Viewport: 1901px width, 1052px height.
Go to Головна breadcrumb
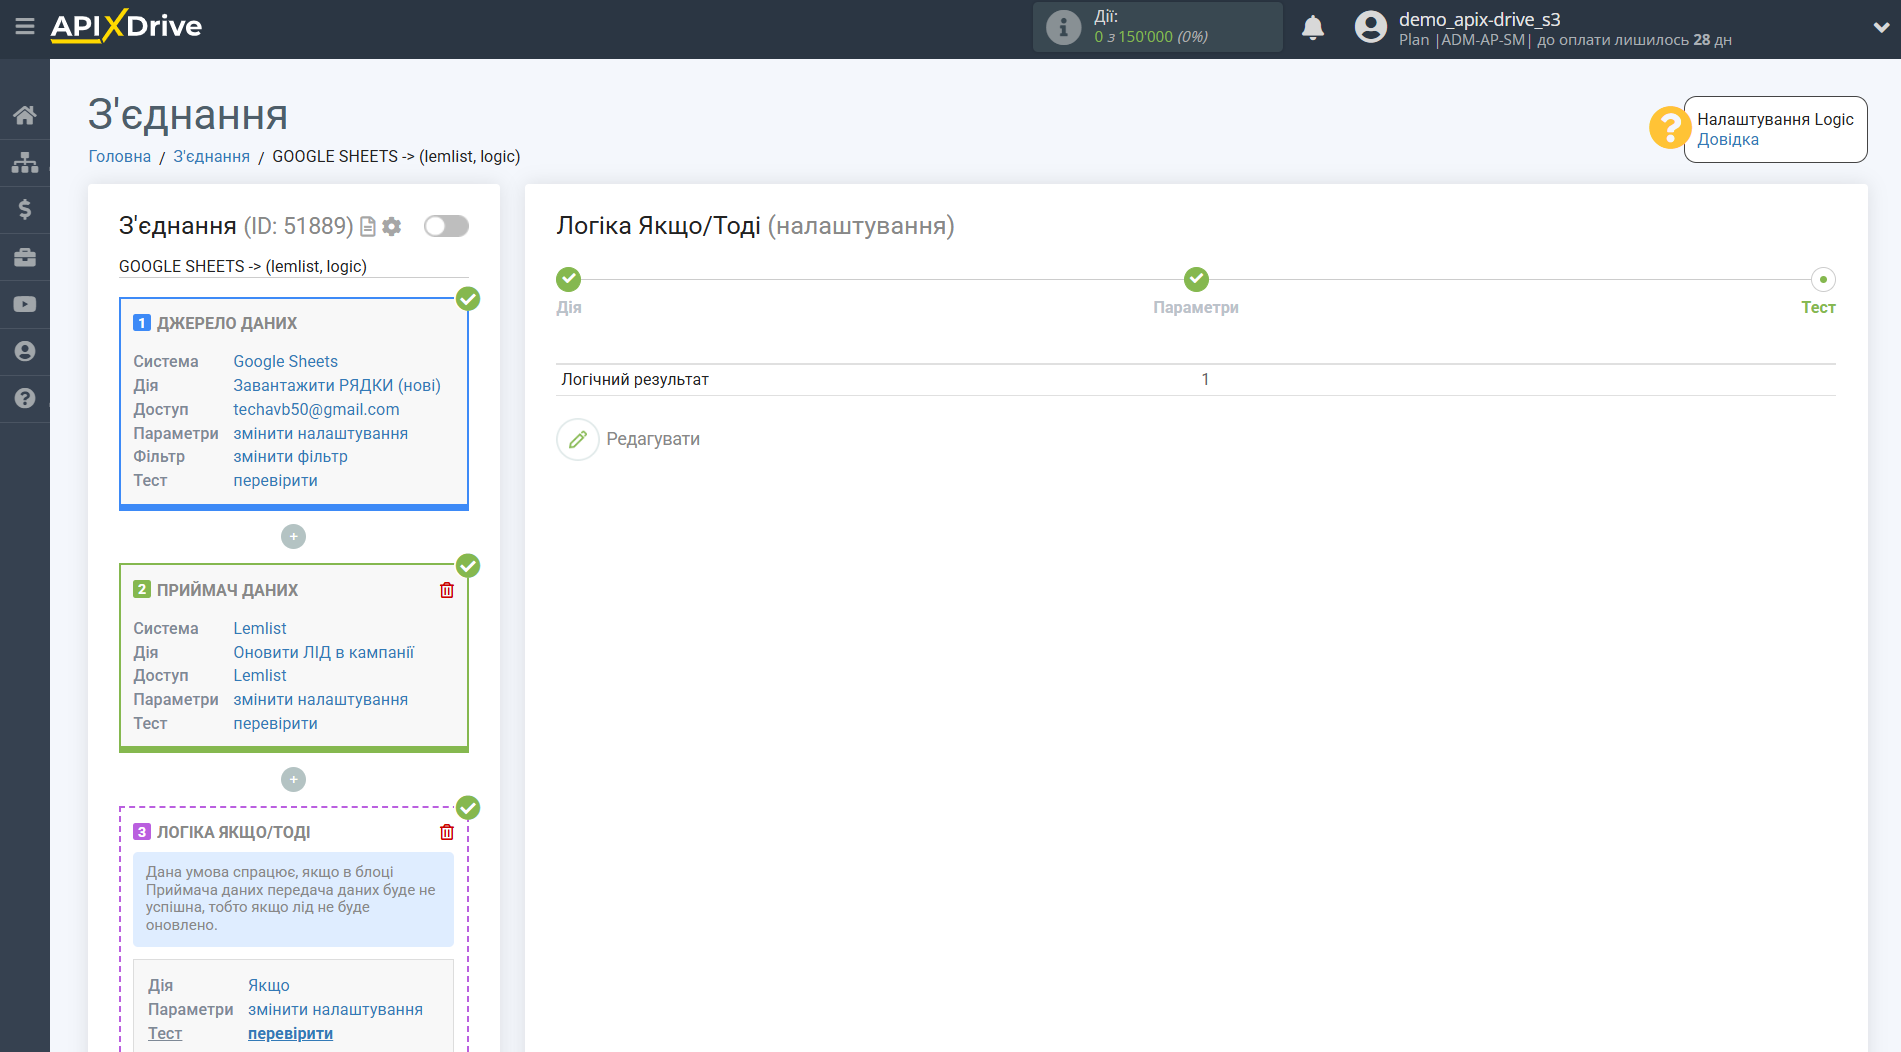click(x=120, y=157)
